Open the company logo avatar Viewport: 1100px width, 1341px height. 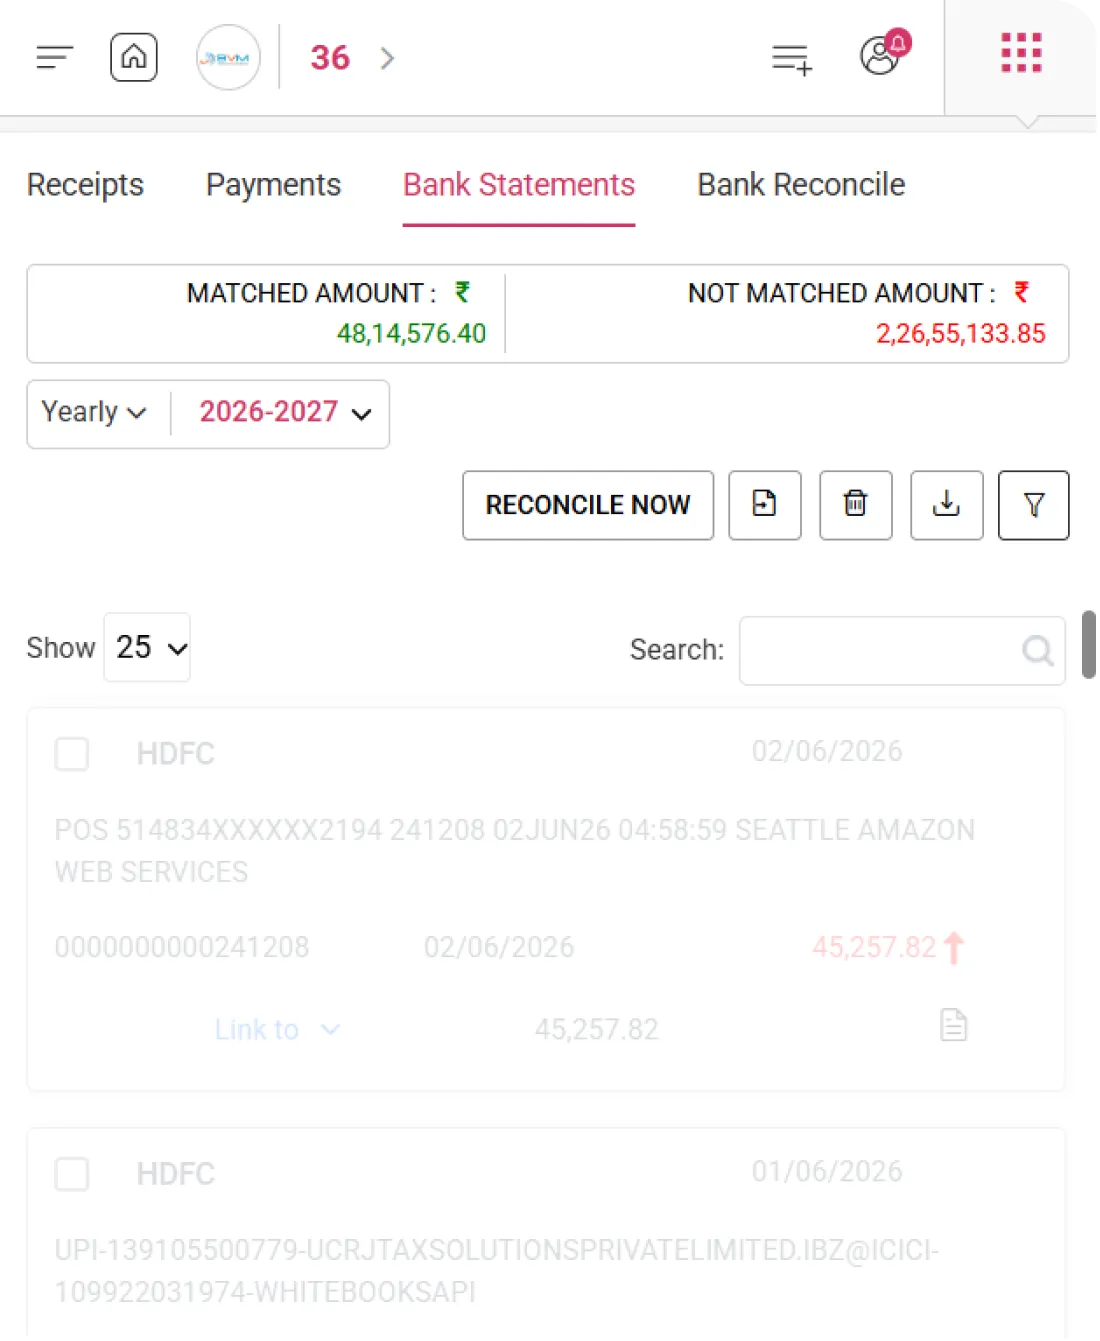coord(228,57)
